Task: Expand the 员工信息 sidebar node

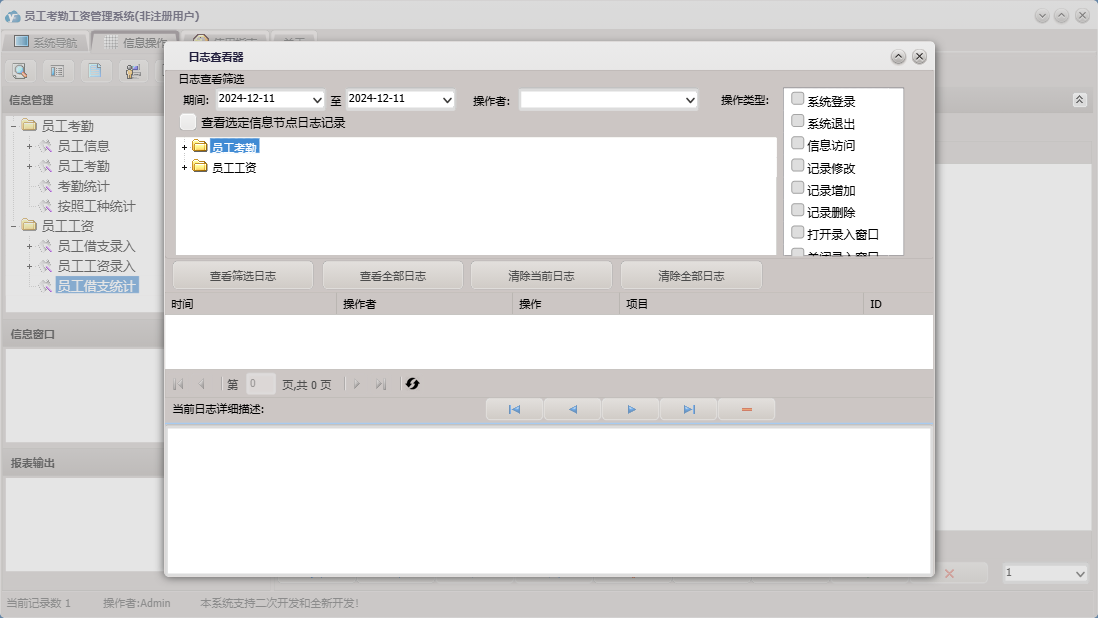Action: click(29, 146)
